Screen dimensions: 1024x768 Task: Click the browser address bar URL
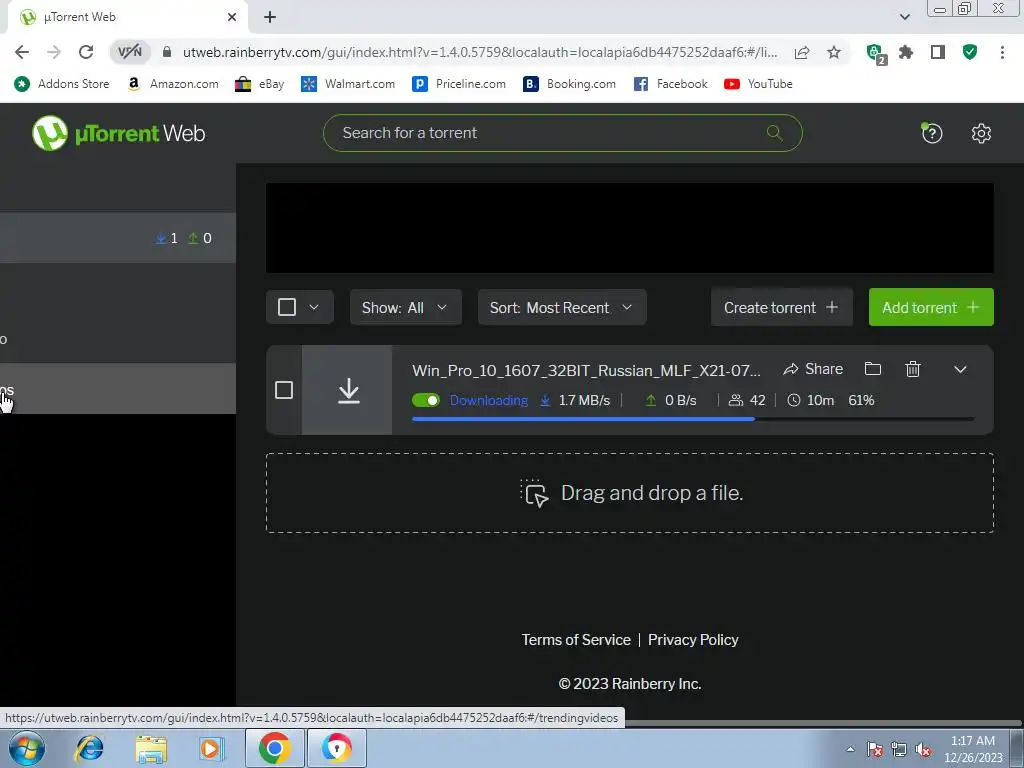pyautogui.click(x=480, y=52)
